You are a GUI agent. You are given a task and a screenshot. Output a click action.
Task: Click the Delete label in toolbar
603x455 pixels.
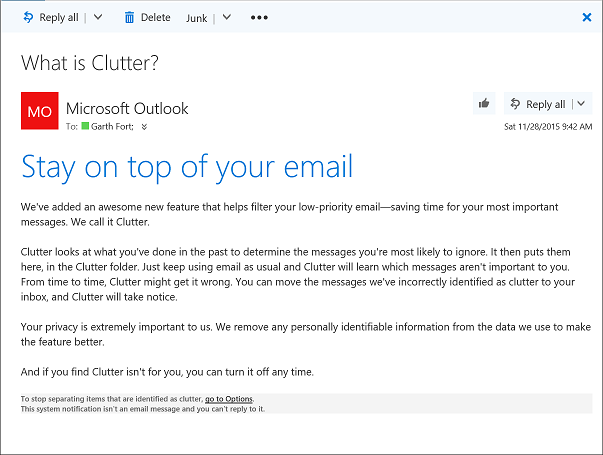coord(155,18)
